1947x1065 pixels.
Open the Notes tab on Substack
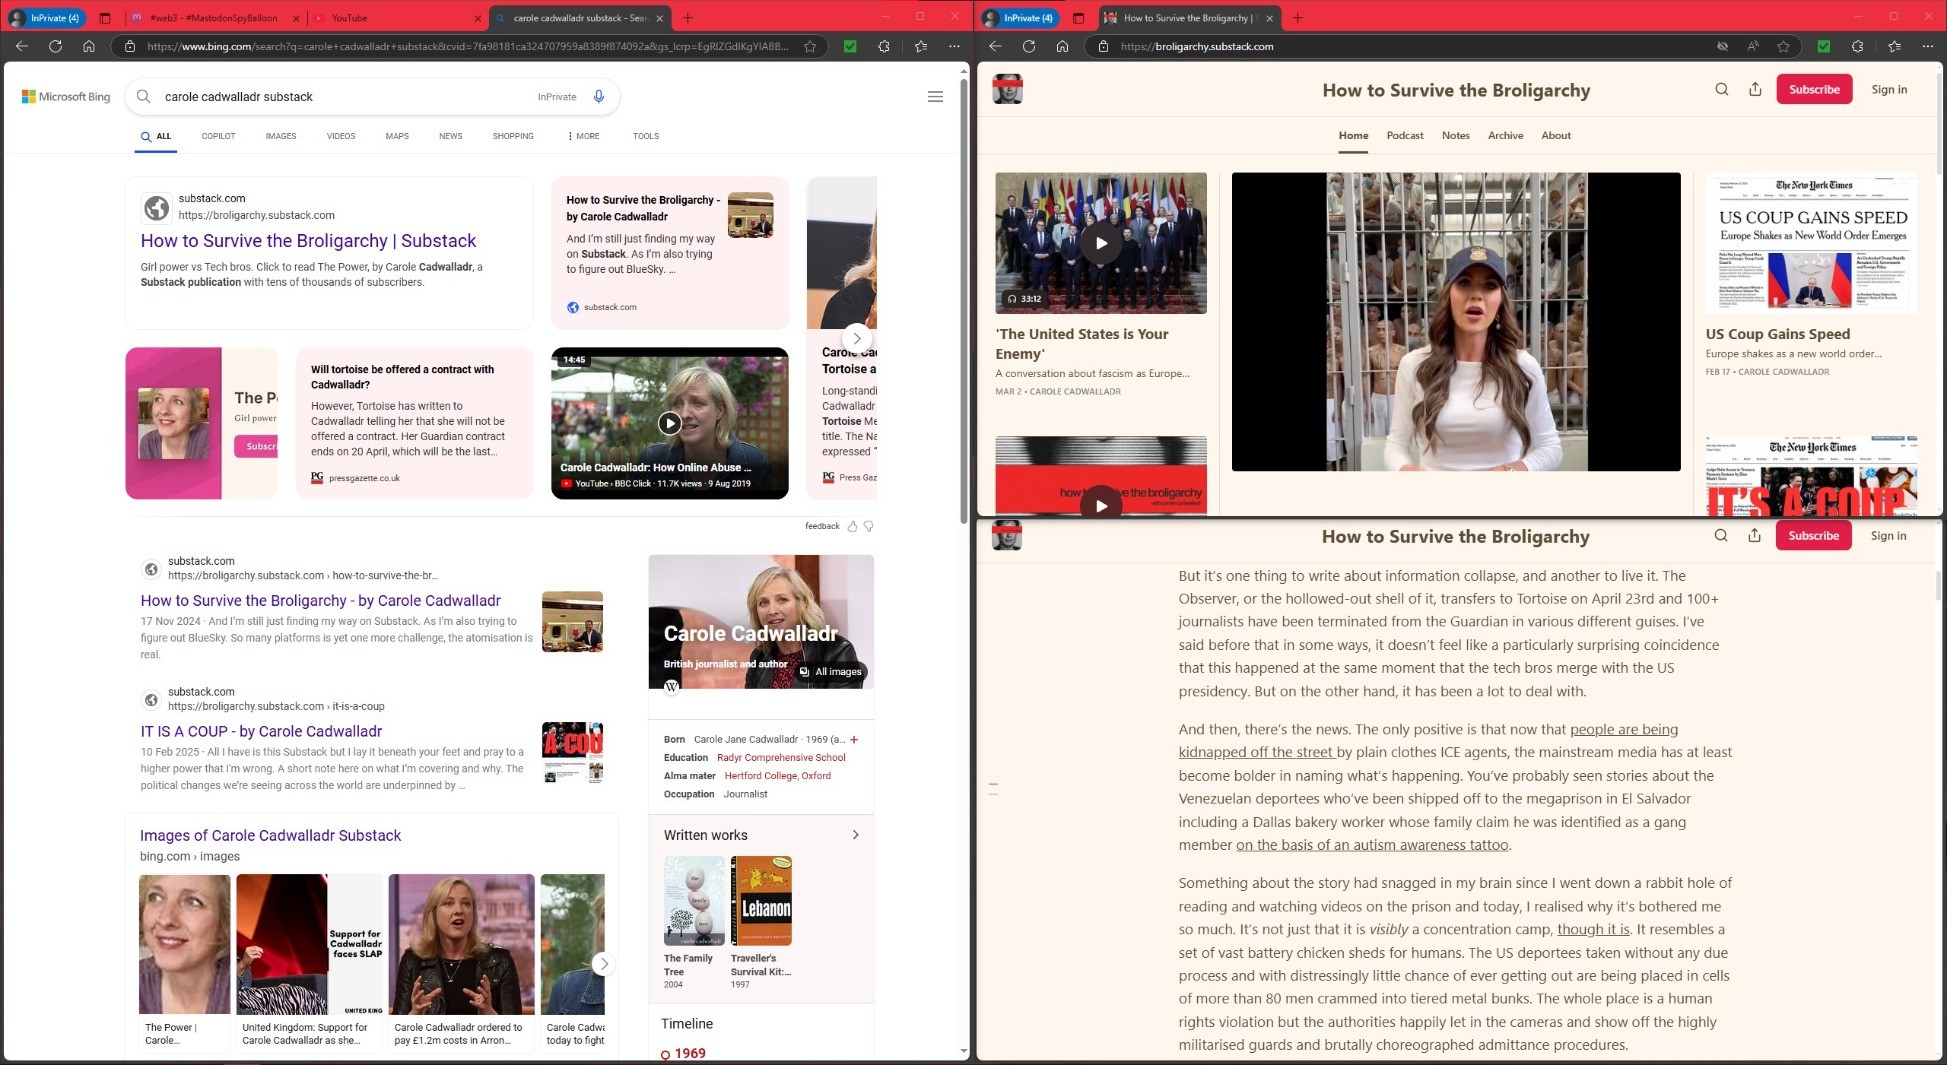point(1456,135)
